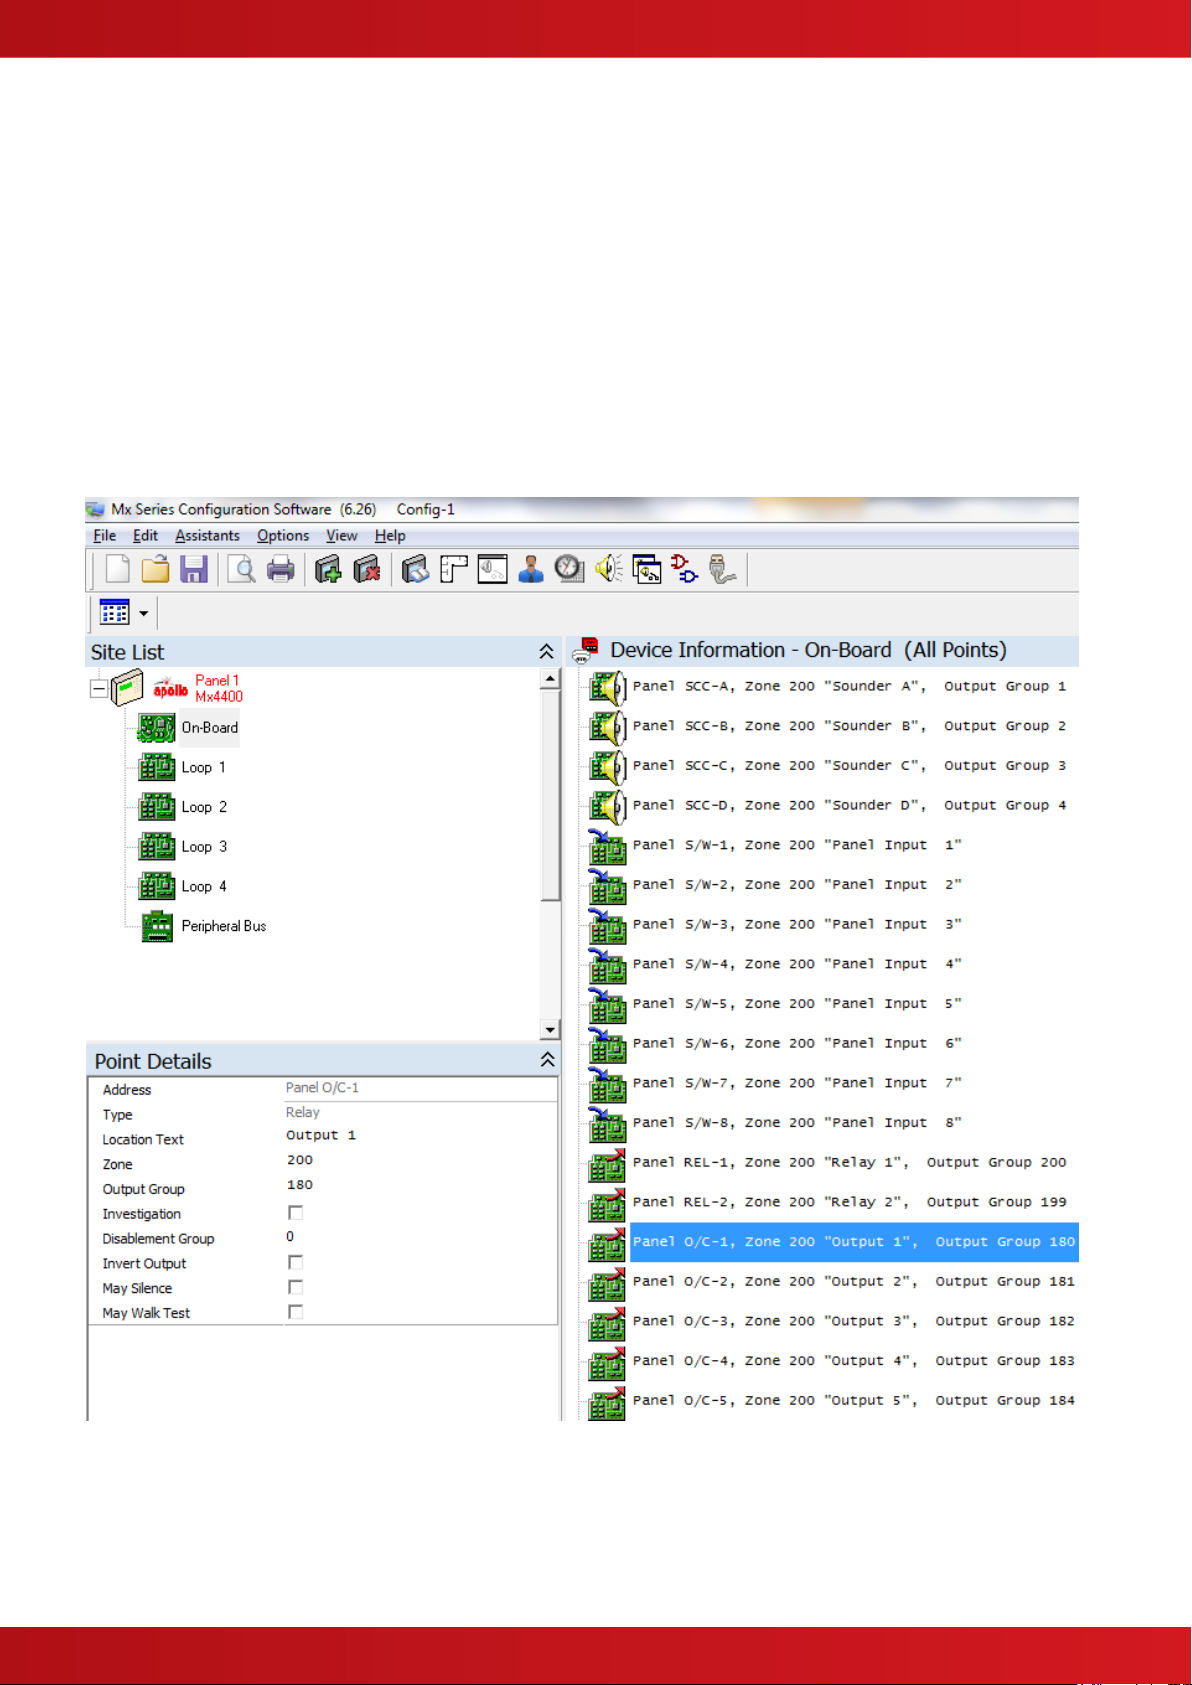
Task: Select Peripheral Bus in the site list
Action: click(x=223, y=926)
